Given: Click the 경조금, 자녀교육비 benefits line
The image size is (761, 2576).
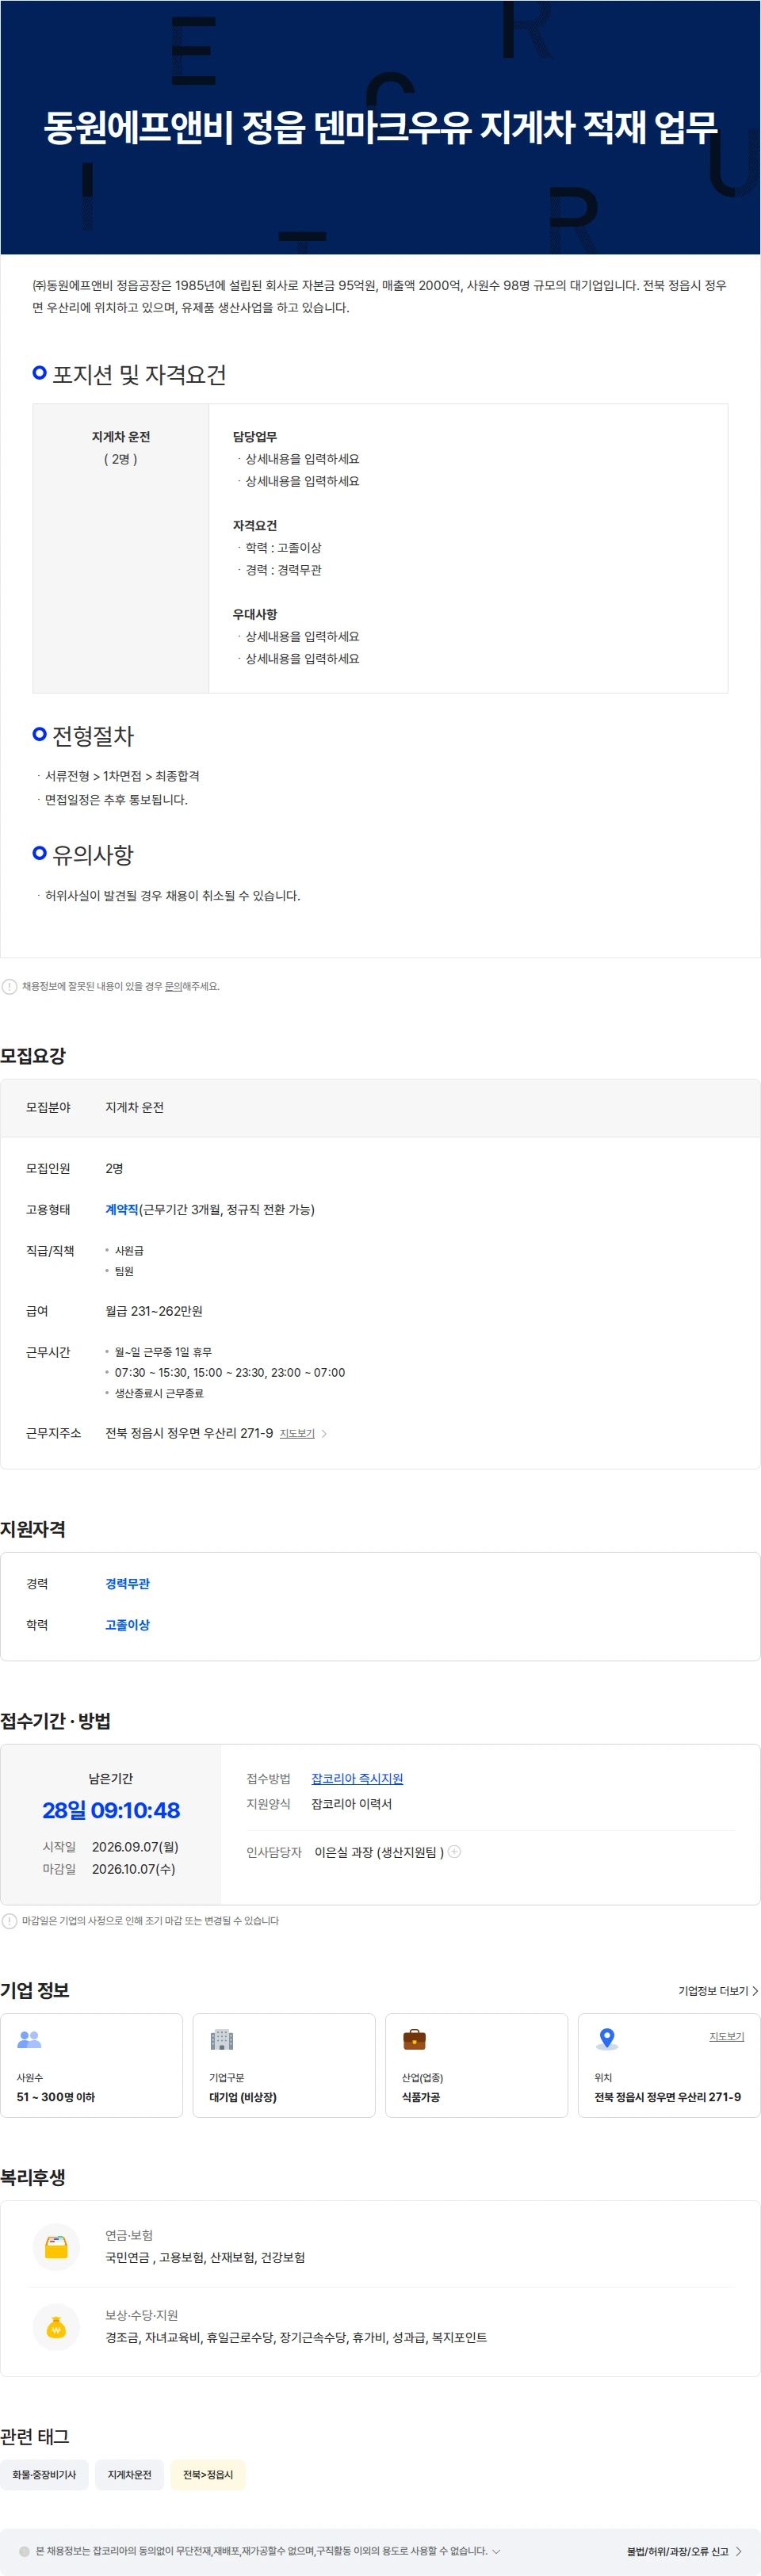Looking at the screenshot, I should point(296,2337).
